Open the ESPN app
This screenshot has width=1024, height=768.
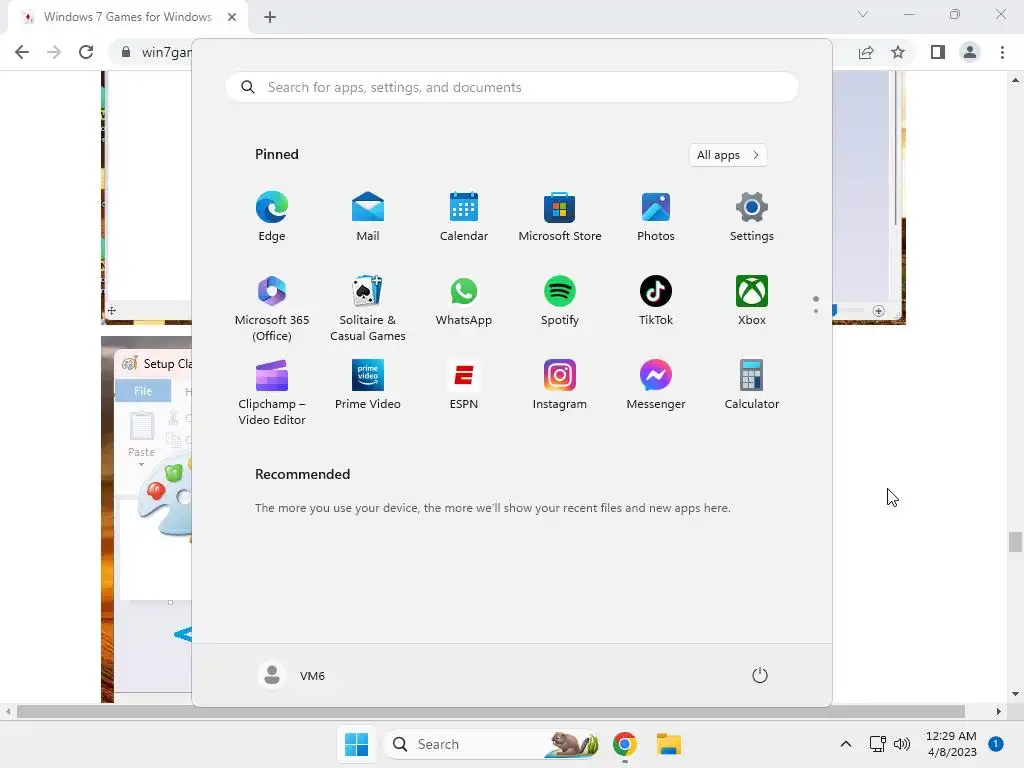pos(464,386)
